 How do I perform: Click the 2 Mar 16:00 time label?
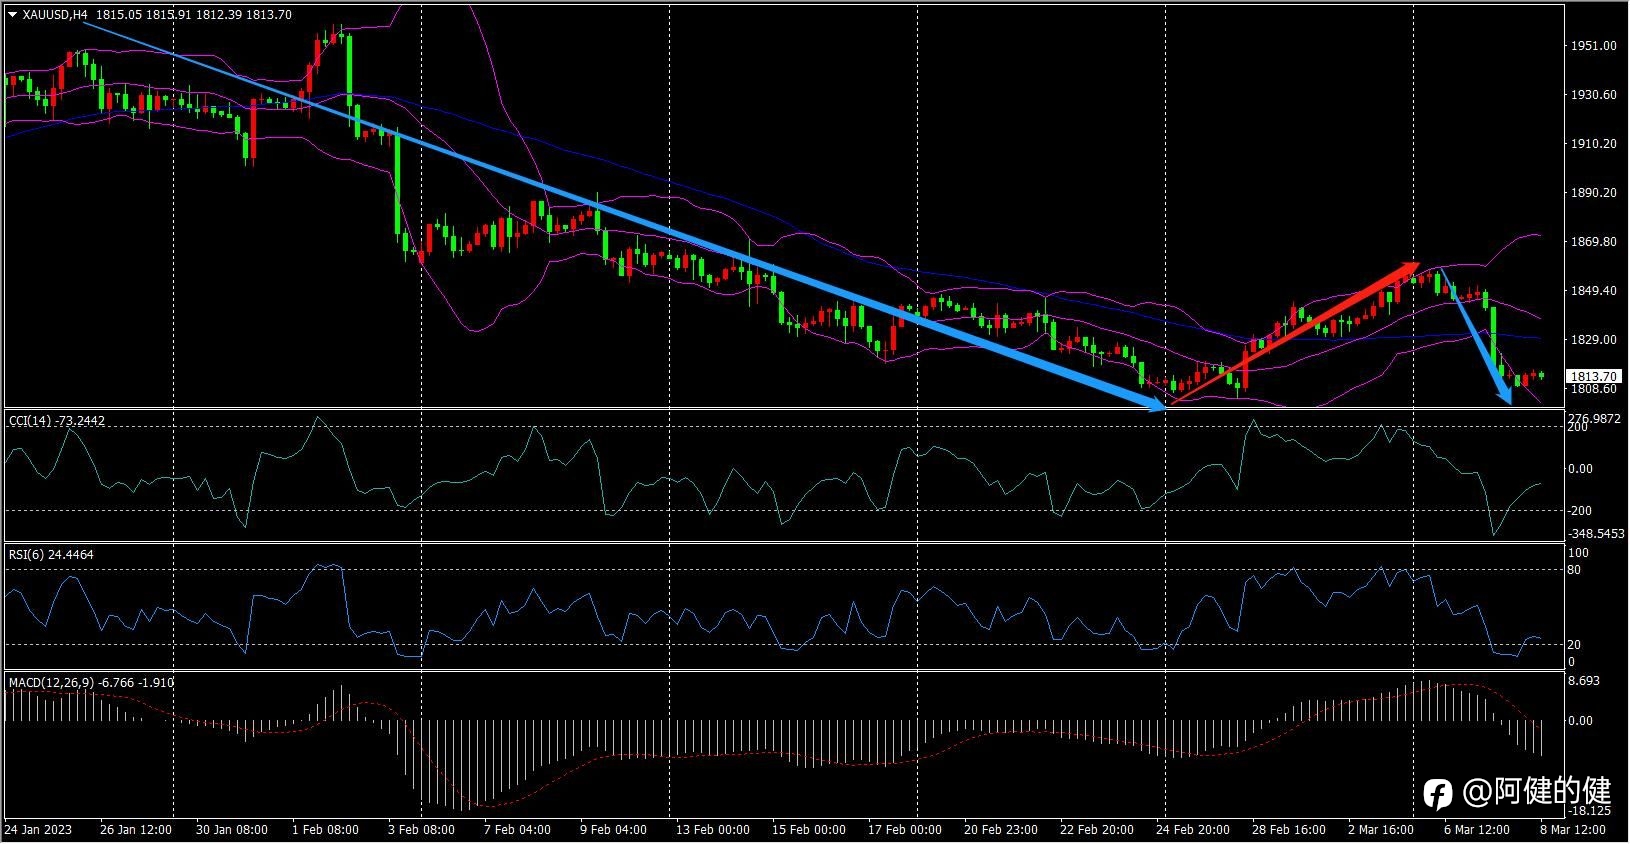(1381, 830)
